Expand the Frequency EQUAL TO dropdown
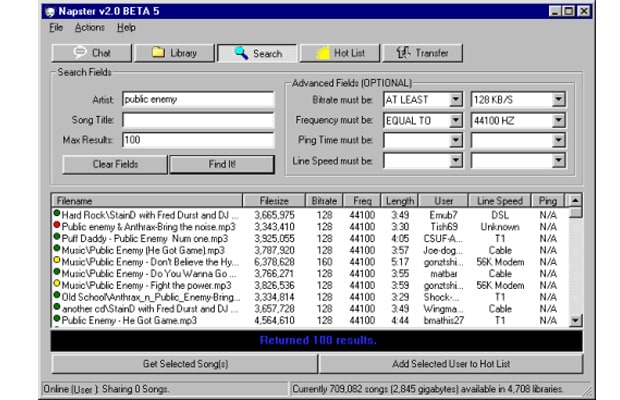The image size is (620, 400). (x=456, y=120)
